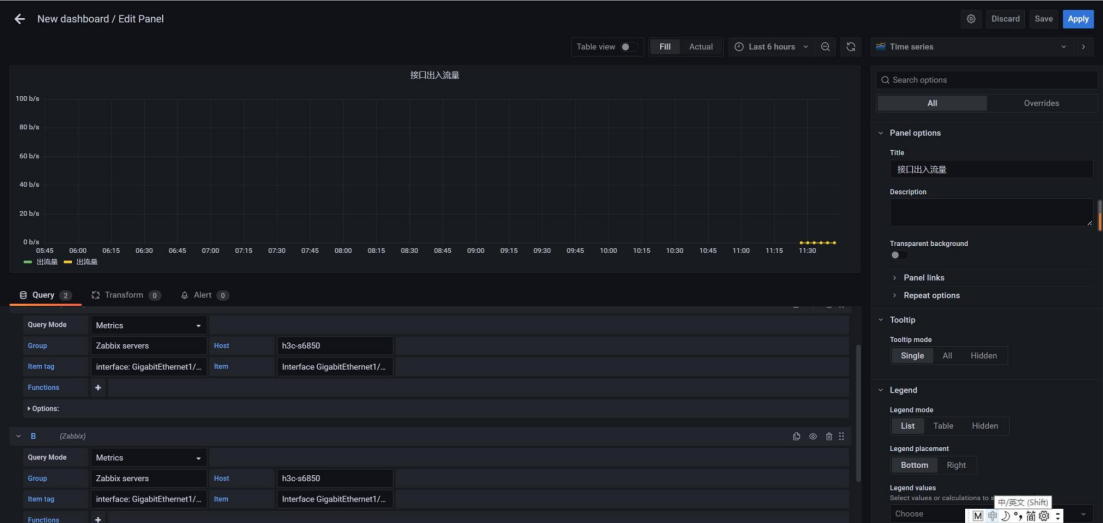Click the green series legend swatch

point(27,262)
